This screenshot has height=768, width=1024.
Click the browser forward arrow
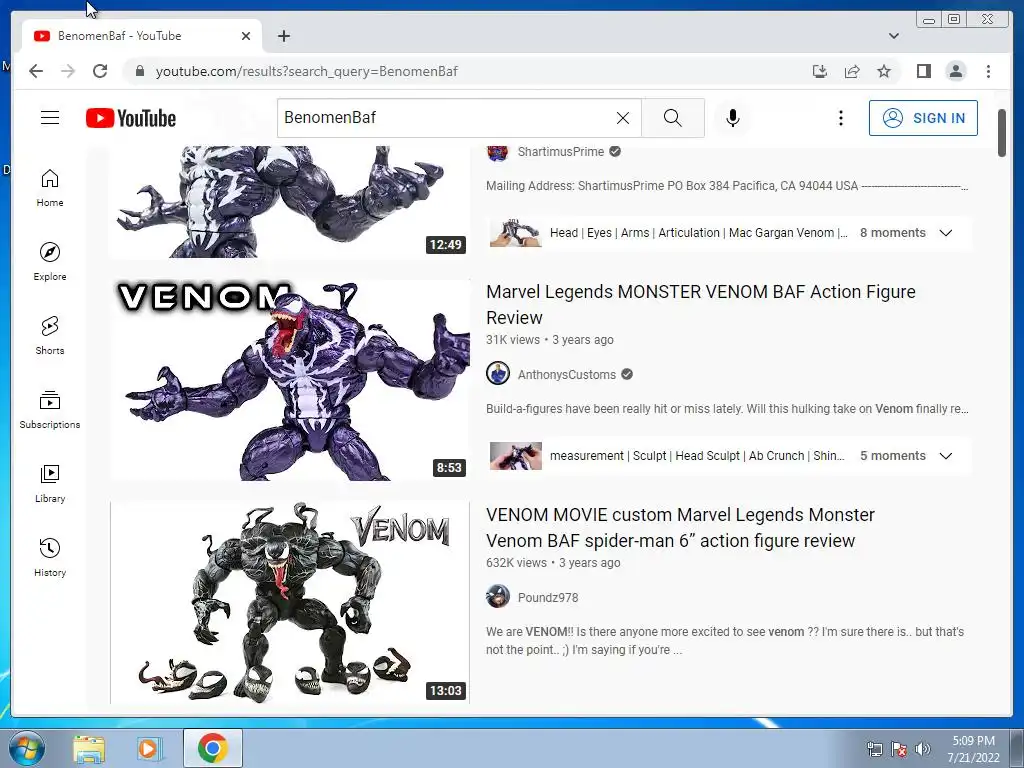tap(68, 71)
